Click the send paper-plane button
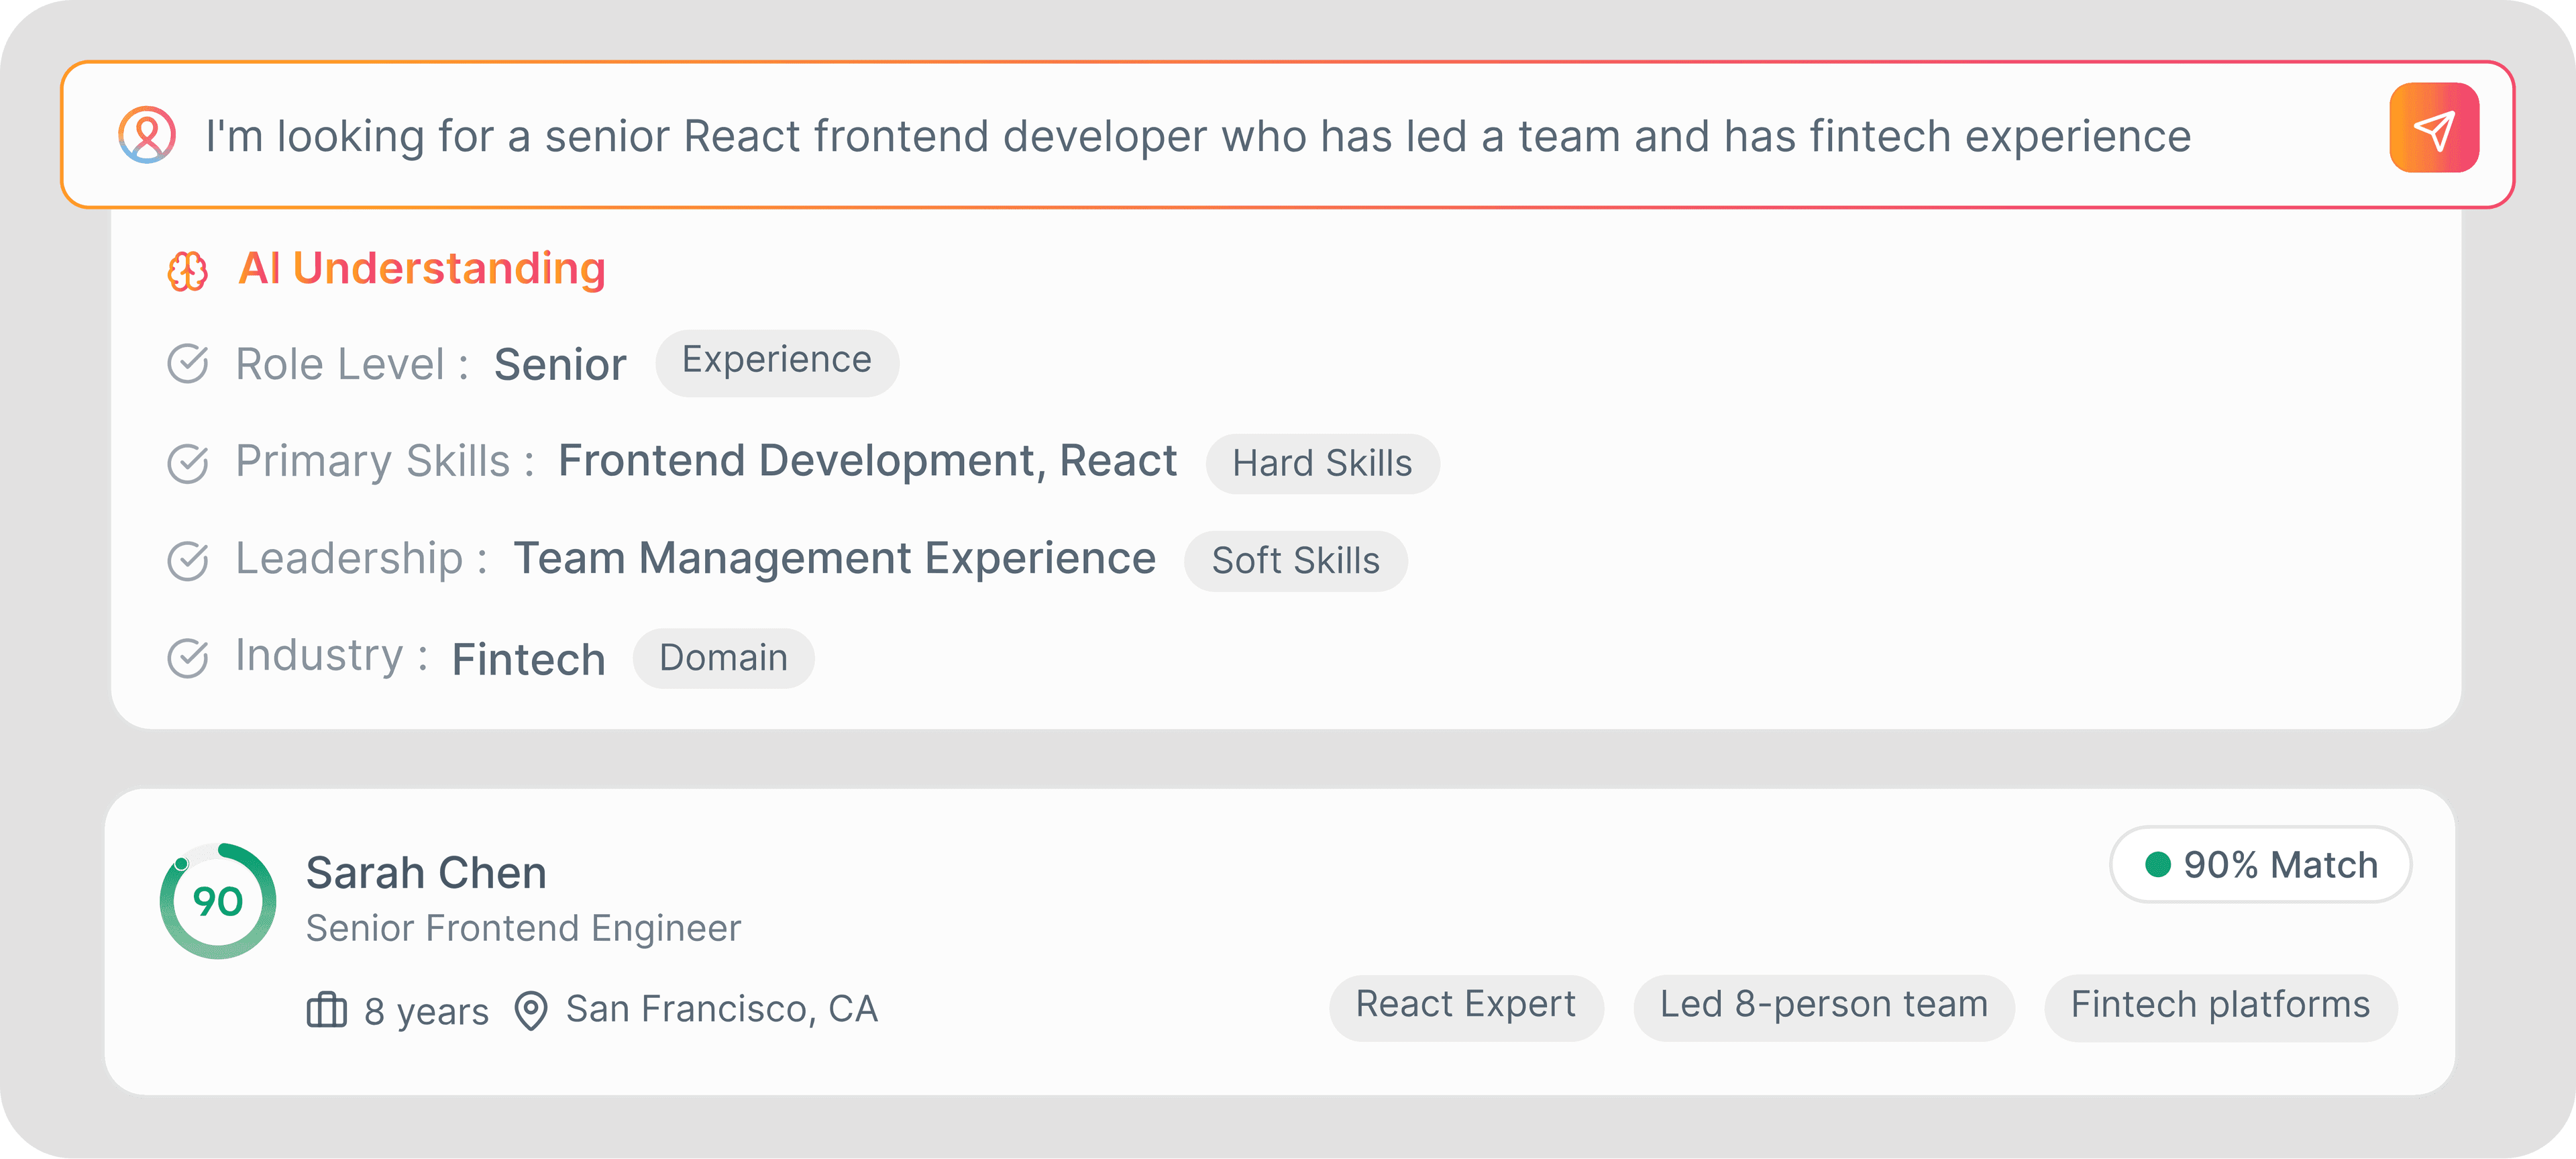Image resolution: width=2576 pixels, height=1159 pixels. pyautogui.click(x=2433, y=128)
